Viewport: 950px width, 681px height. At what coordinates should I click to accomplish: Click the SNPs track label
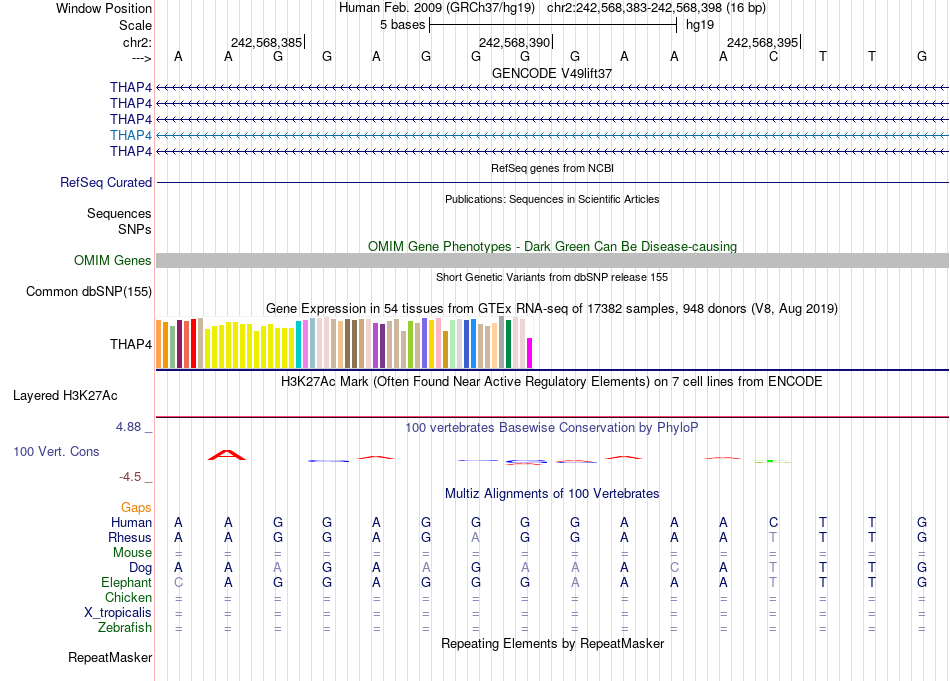pyautogui.click(x=135, y=229)
